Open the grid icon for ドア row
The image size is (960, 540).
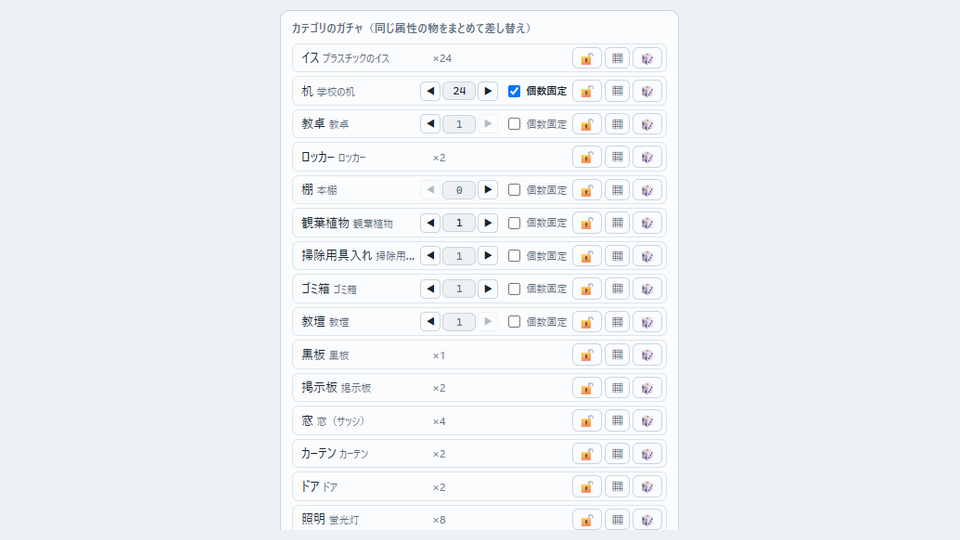(617, 487)
